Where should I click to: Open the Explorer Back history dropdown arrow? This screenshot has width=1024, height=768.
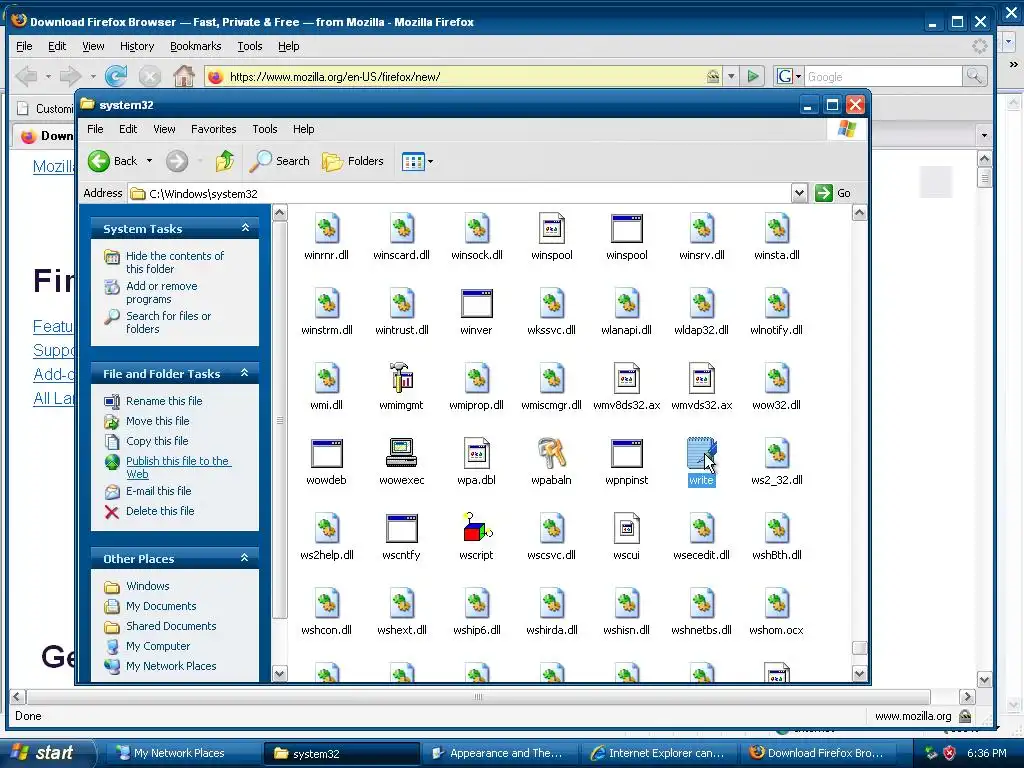click(149, 161)
